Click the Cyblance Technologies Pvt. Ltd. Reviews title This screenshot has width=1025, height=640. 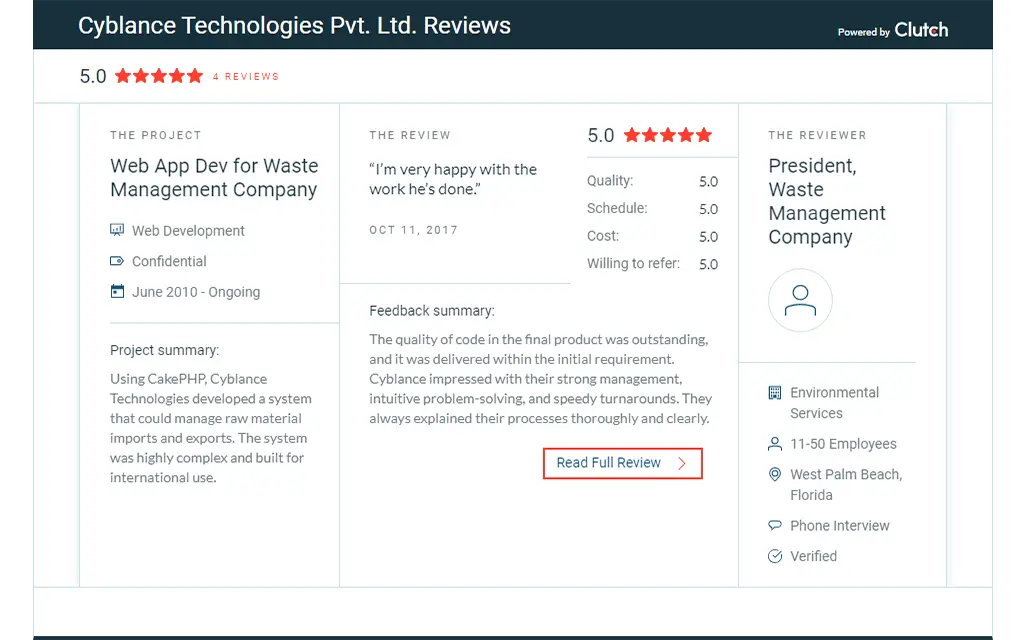tap(294, 25)
